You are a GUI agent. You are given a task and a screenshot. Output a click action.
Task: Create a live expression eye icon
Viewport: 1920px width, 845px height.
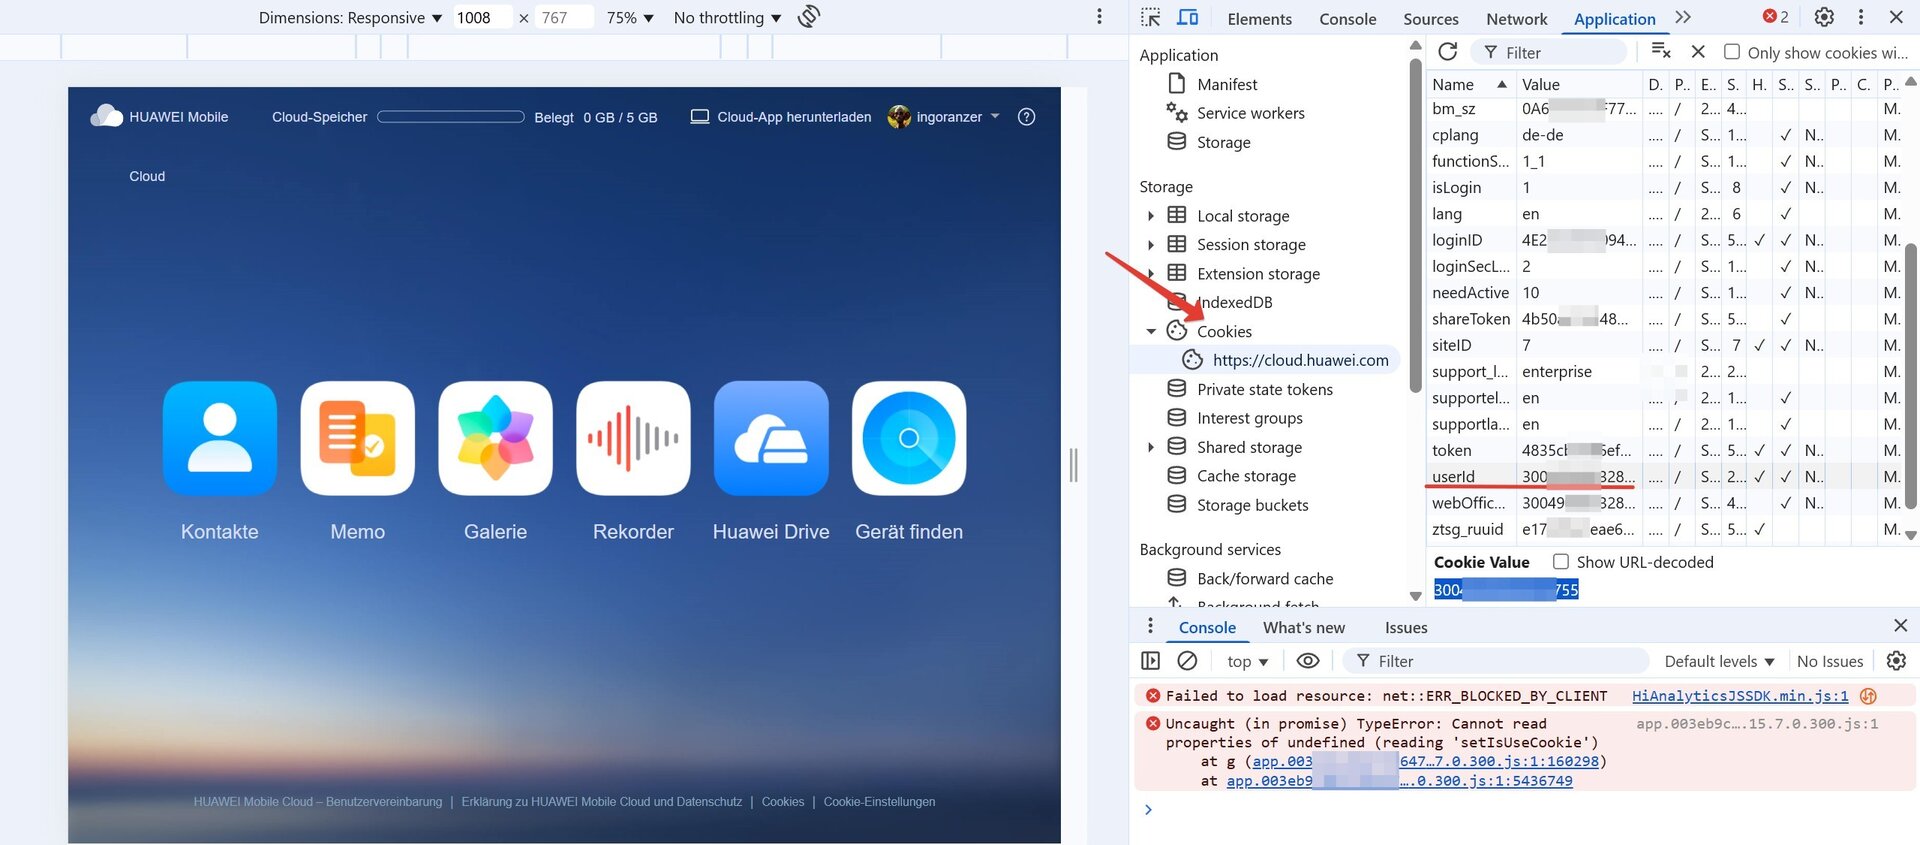(1307, 661)
